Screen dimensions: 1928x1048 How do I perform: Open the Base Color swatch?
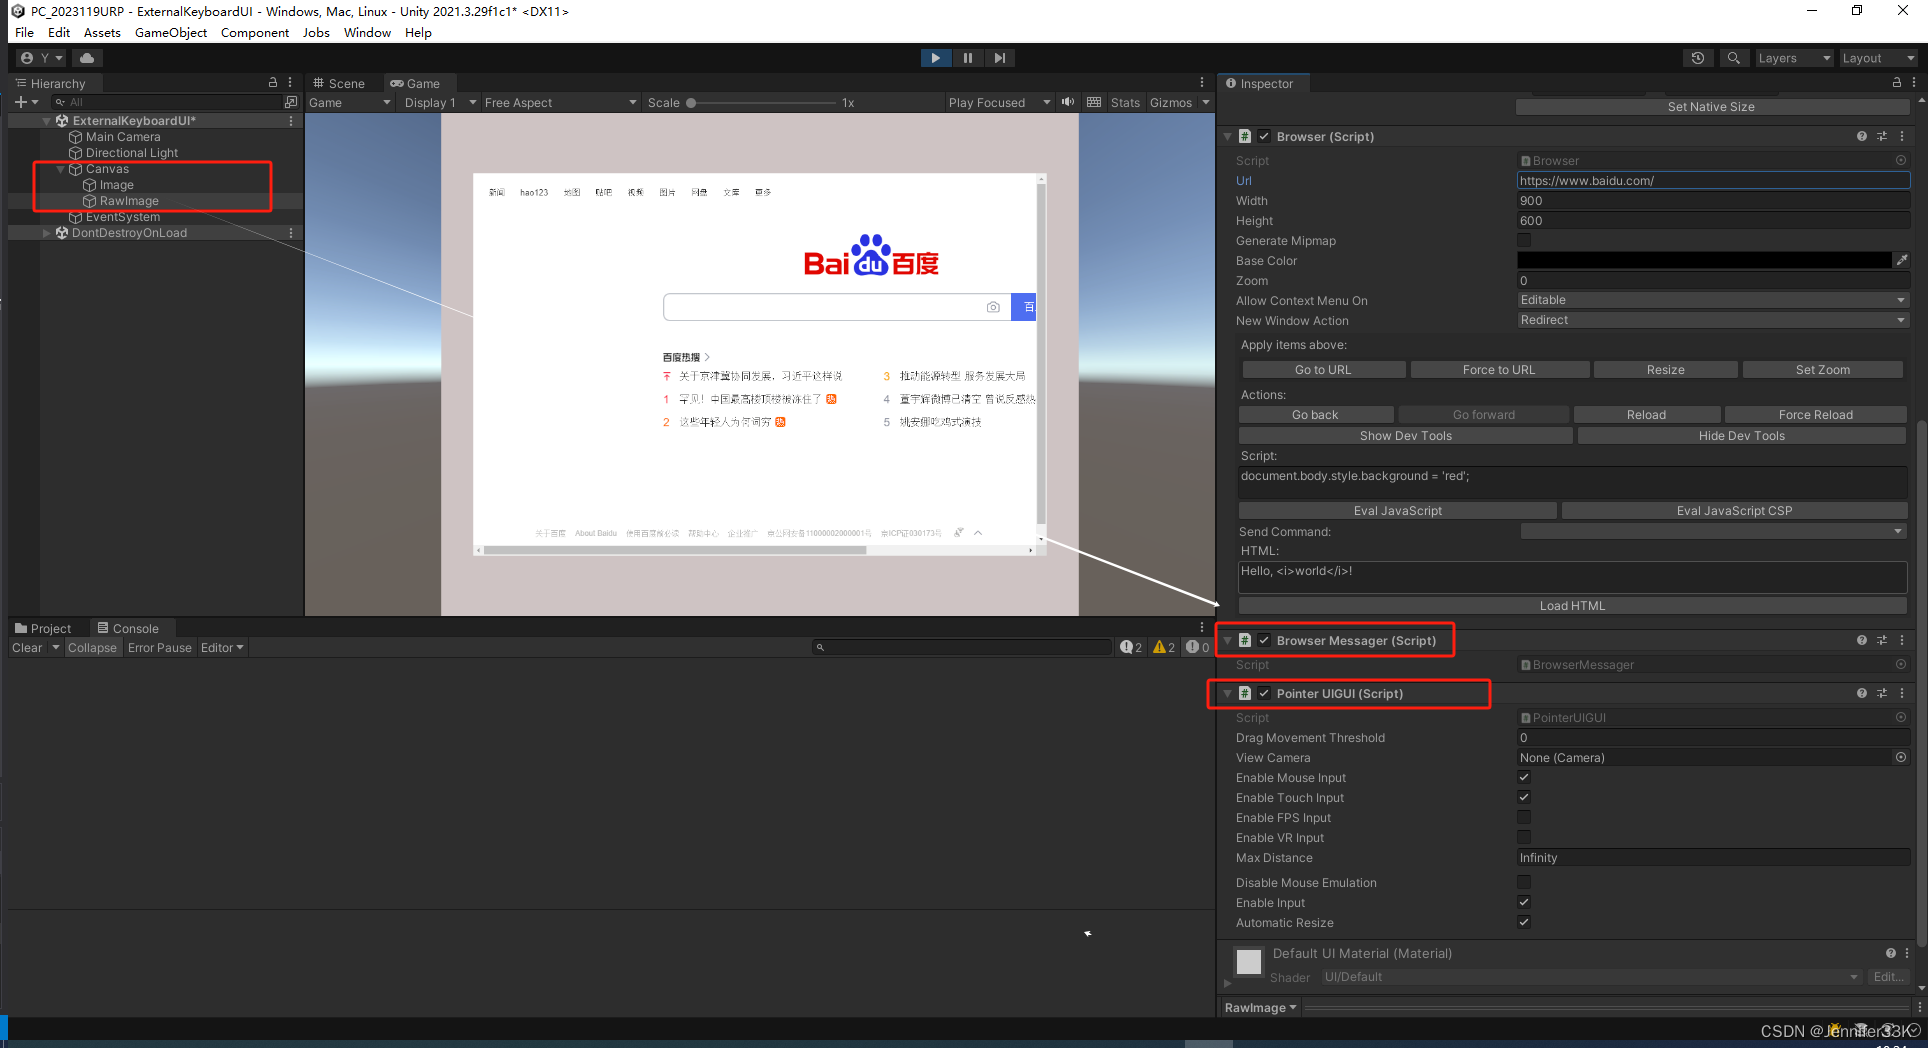tap(1703, 260)
